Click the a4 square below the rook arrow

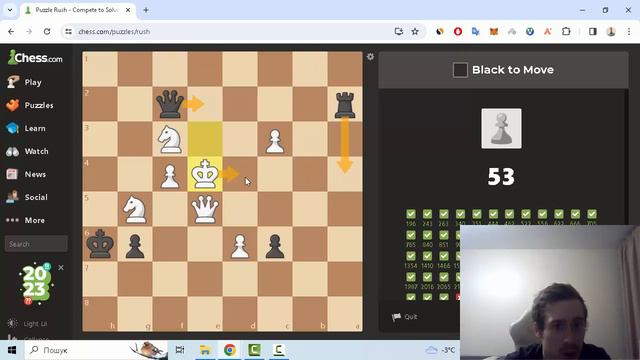[x=345, y=174]
